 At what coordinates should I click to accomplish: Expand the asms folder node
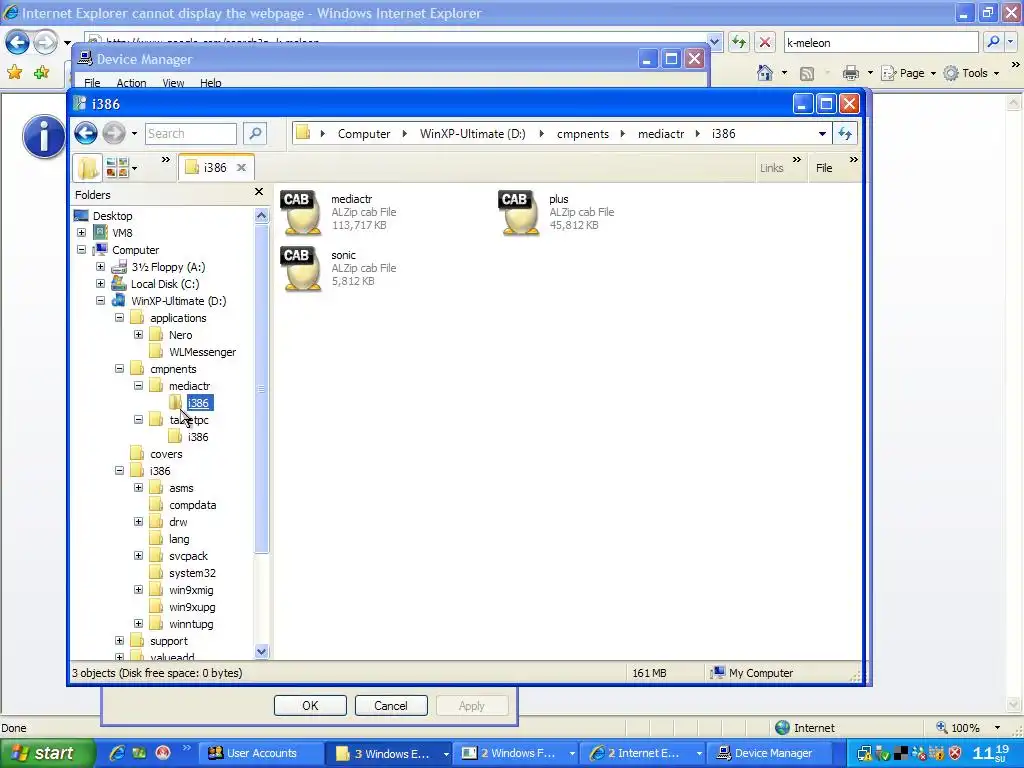138,487
